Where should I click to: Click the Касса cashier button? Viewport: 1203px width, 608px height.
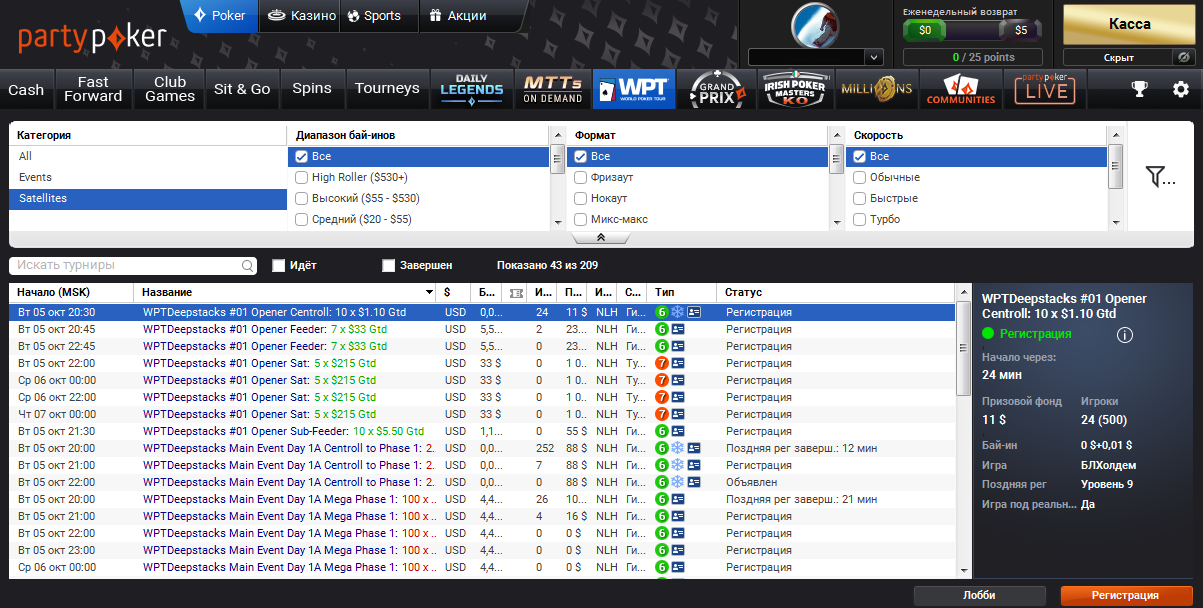(x=1130, y=24)
